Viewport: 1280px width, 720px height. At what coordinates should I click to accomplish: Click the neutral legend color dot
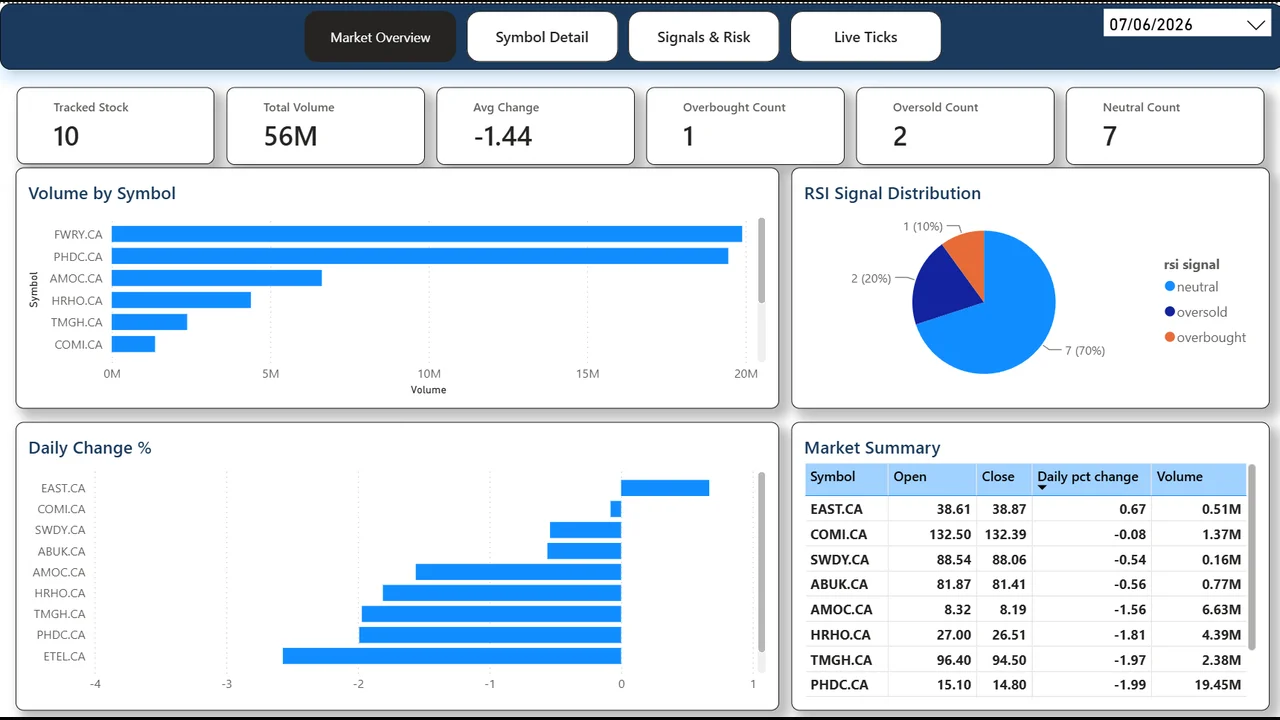(1170, 287)
